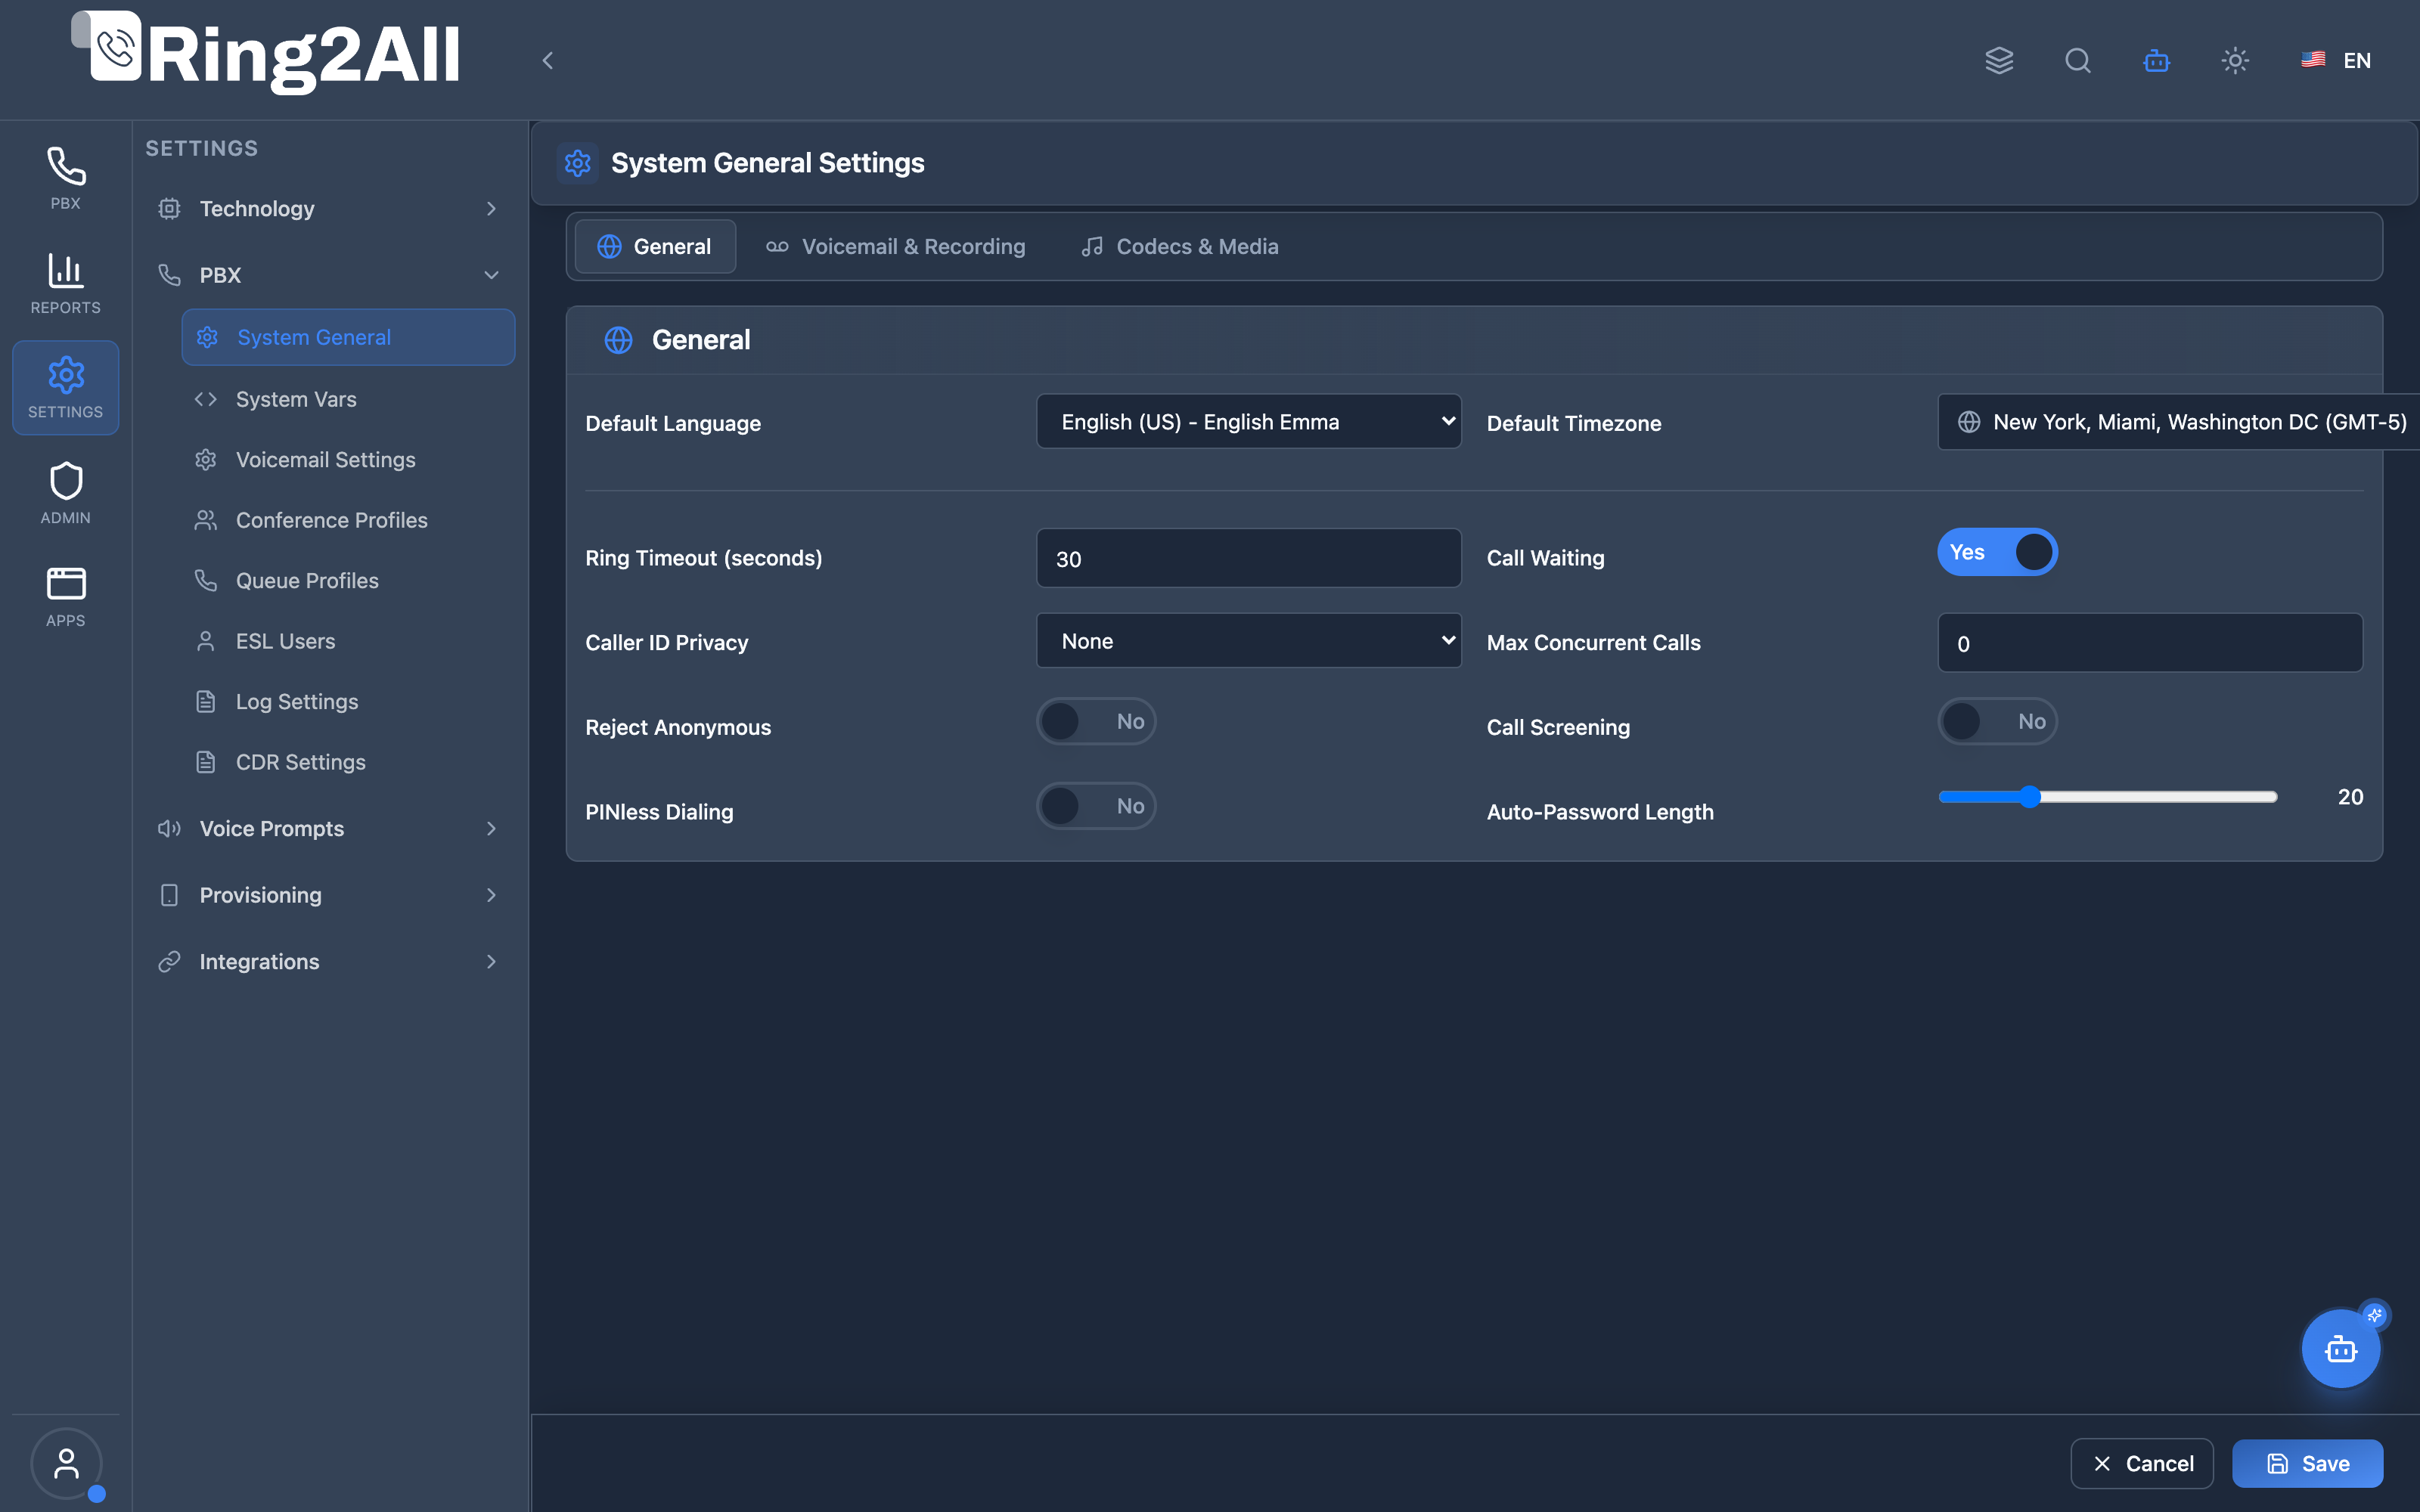Collapse the sidebar with the back chevron
This screenshot has height=1512, width=2420.
[x=547, y=60]
